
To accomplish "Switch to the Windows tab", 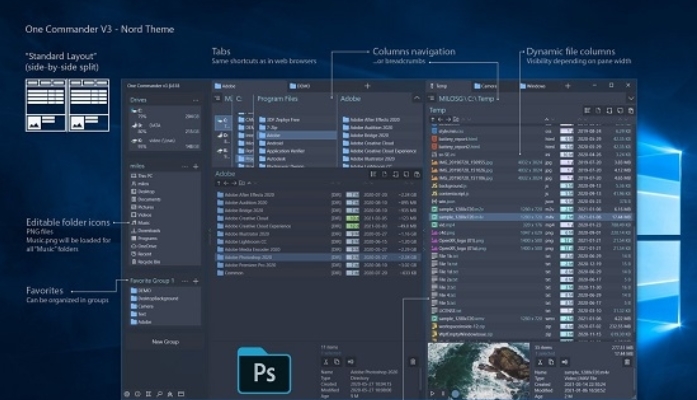I will (x=539, y=86).
